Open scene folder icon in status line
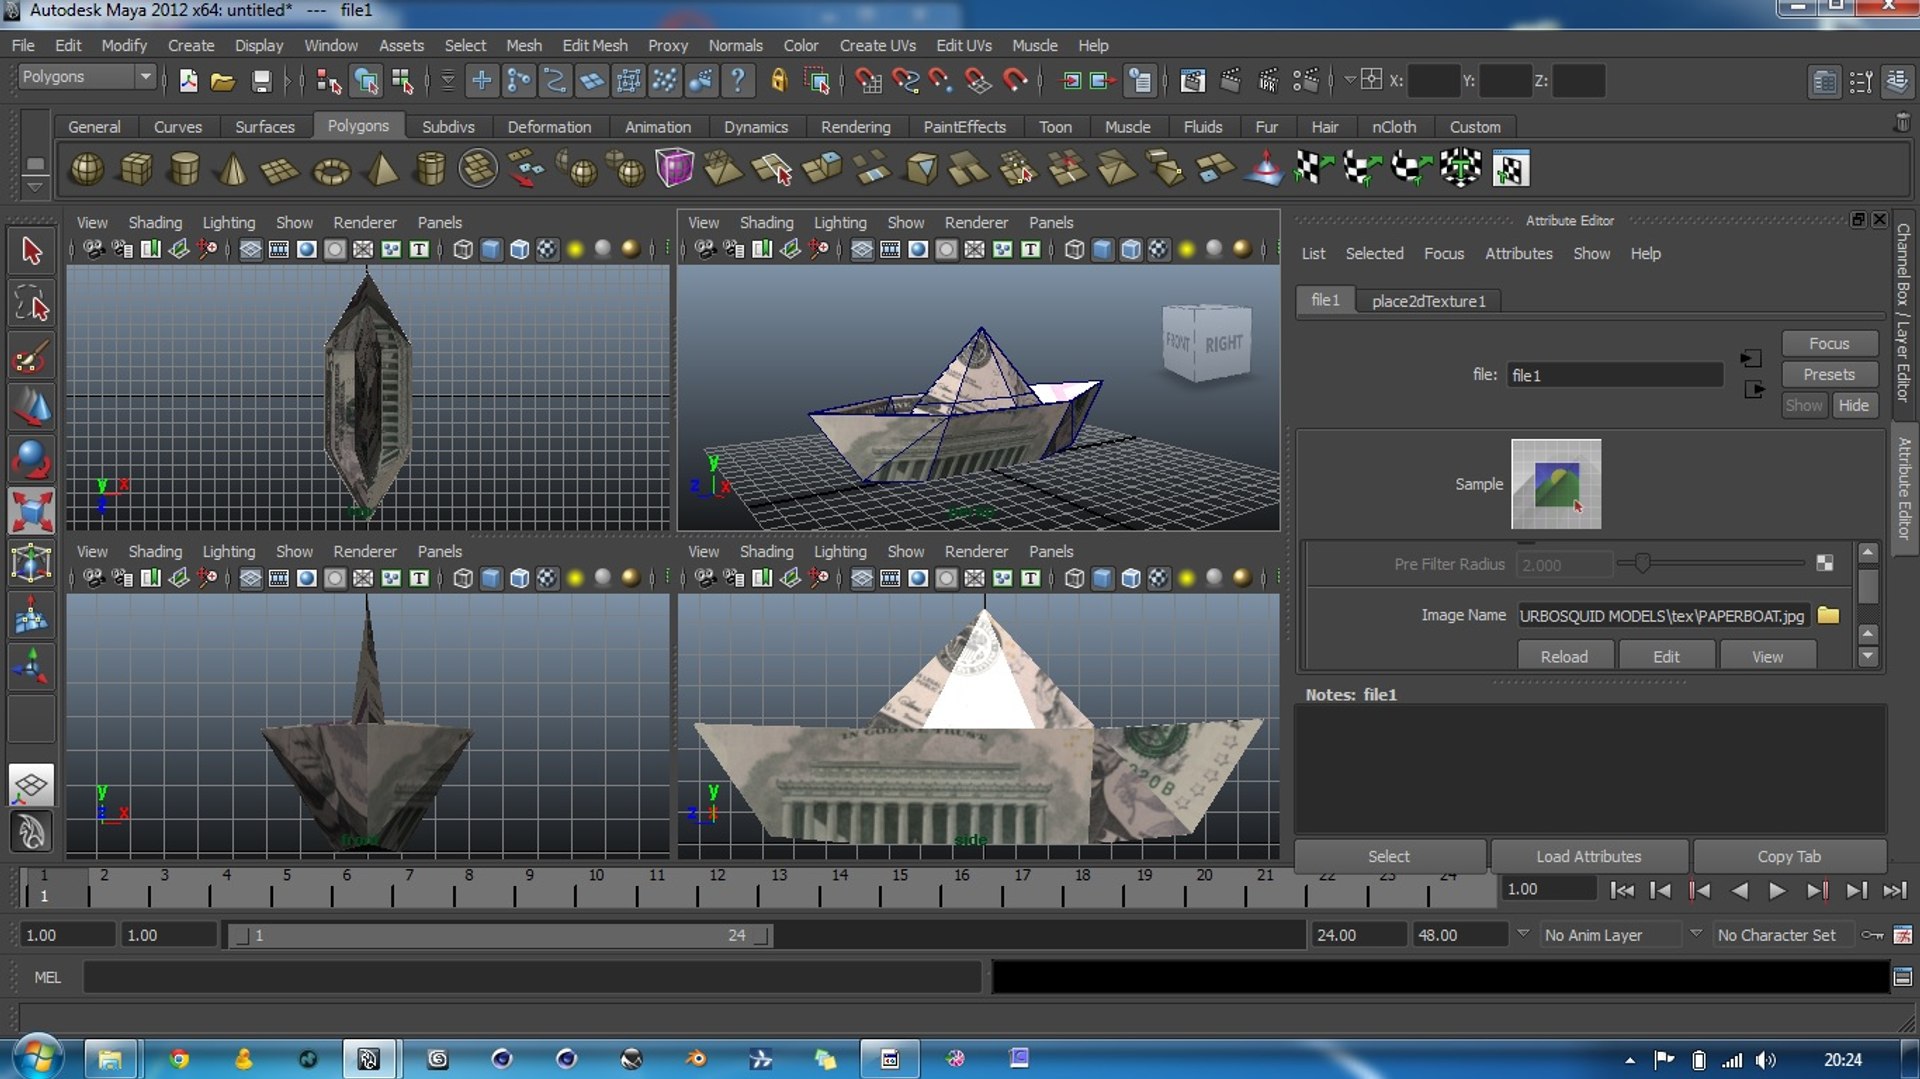The width and height of the screenshot is (1920, 1079). point(223,81)
